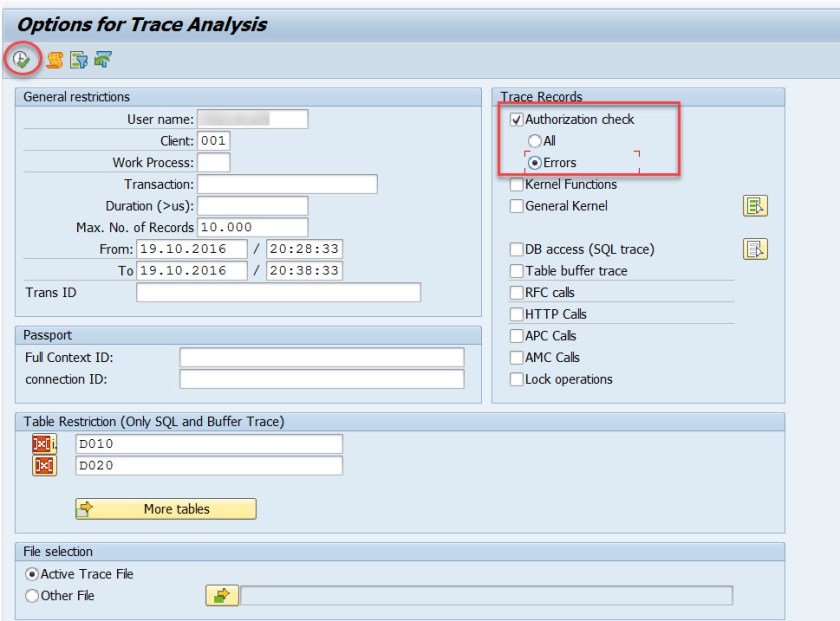Enable DB access (SQL trace) checkbox
The width and height of the screenshot is (840, 621).
pos(516,249)
